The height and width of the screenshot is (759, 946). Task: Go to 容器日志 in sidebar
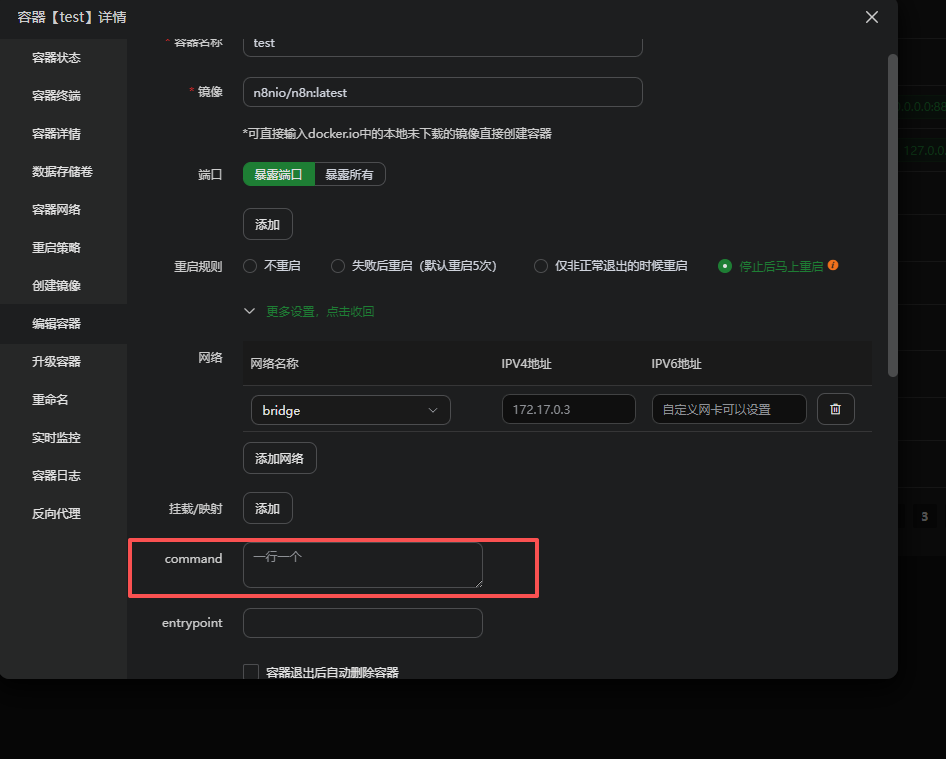(56, 476)
